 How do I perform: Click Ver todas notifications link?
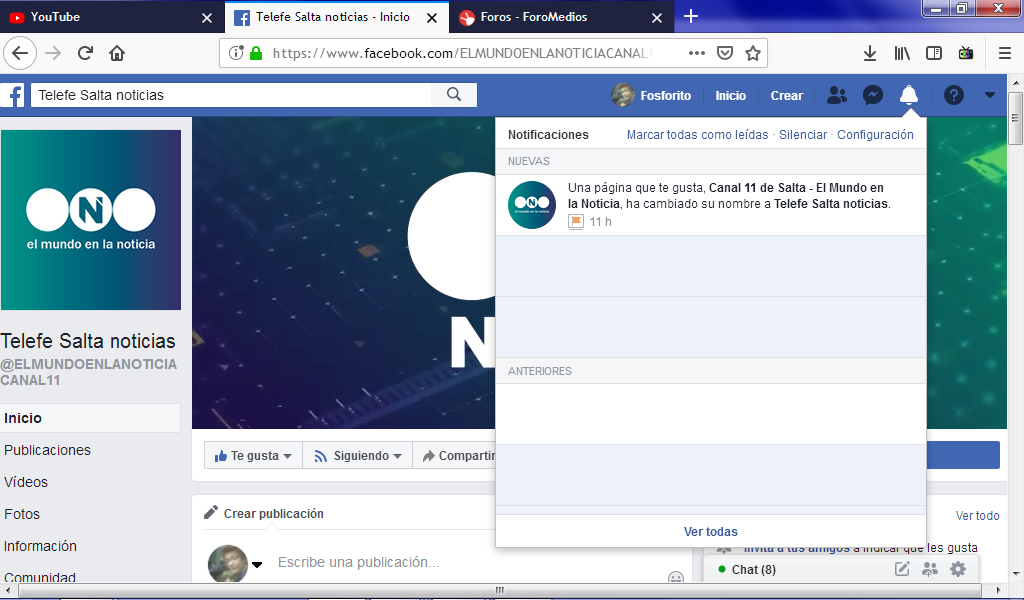(x=711, y=531)
